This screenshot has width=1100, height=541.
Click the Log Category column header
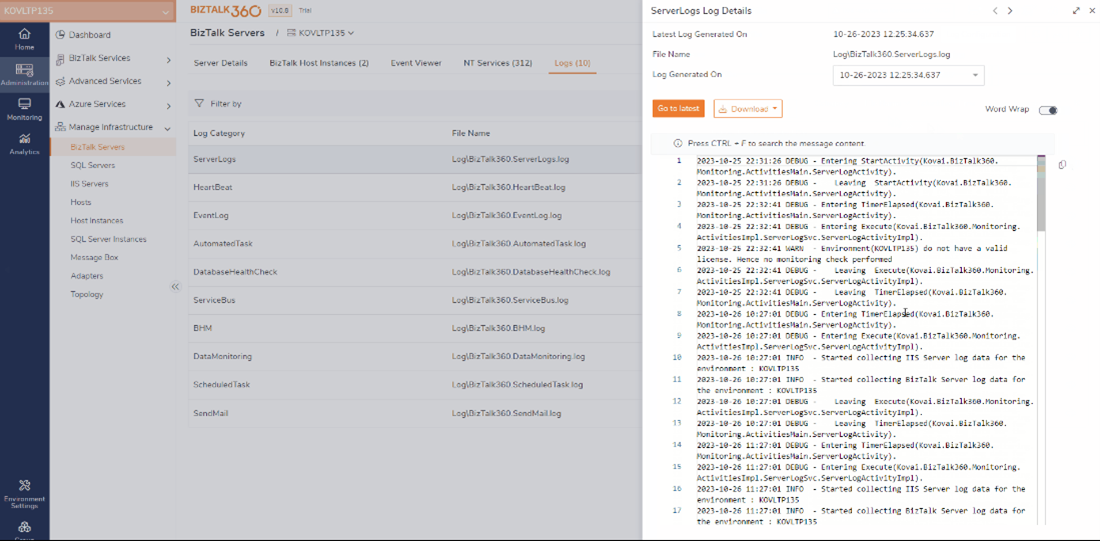(219, 133)
